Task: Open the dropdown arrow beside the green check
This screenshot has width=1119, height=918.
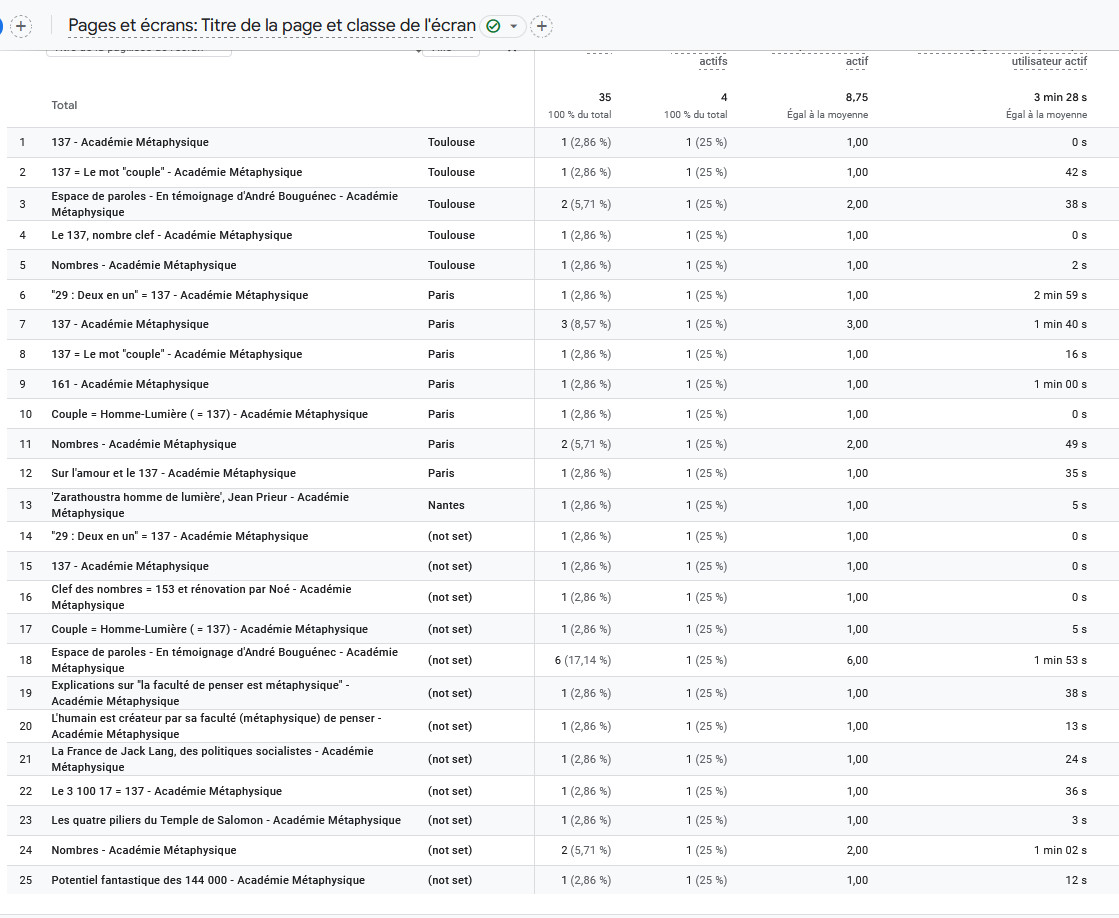Action: (x=513, y=26)
